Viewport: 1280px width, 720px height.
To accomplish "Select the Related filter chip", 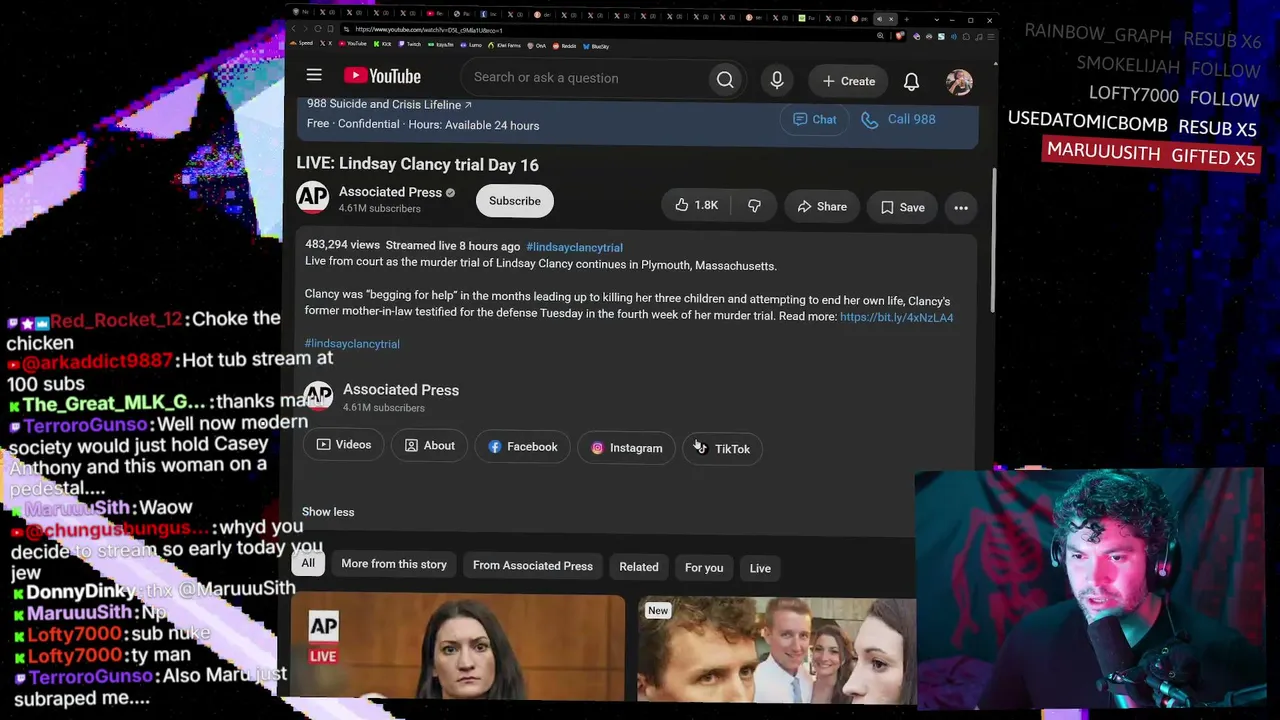I will tap(639, 567).
